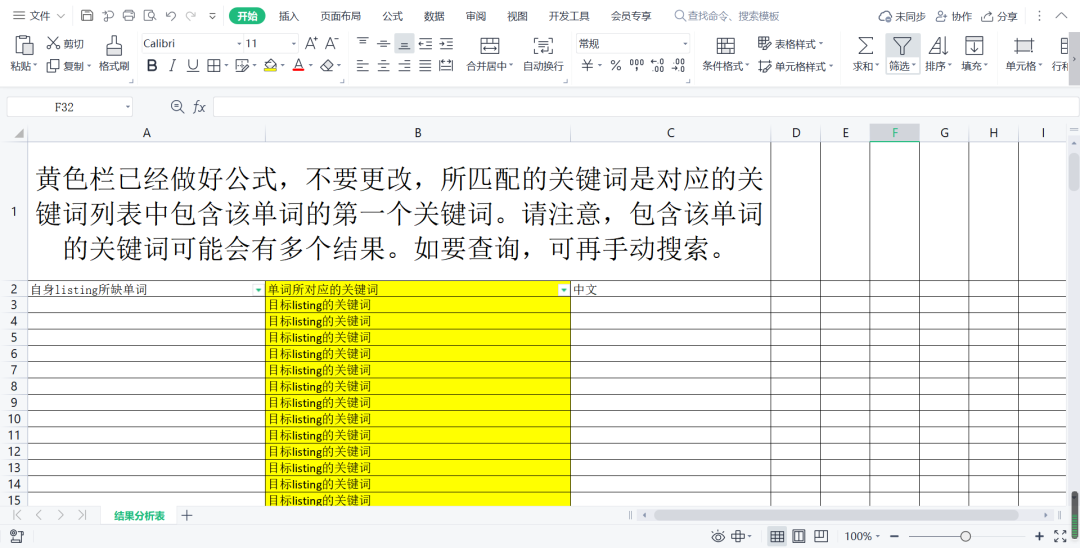The width and height of the screenshot is (1080, 548).
Task: Decrease font size with the A- icon
Action: click(x=331, y=43)
